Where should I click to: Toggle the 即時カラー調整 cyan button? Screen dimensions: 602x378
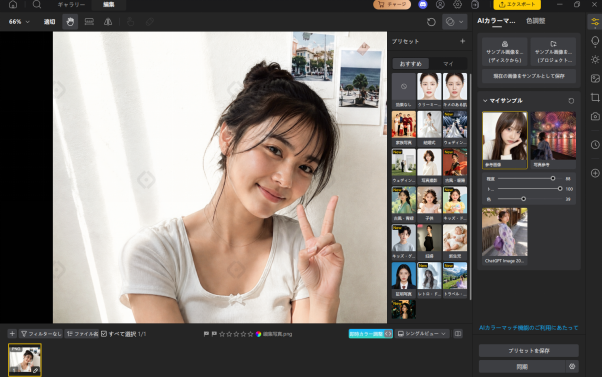click(370, 334)
